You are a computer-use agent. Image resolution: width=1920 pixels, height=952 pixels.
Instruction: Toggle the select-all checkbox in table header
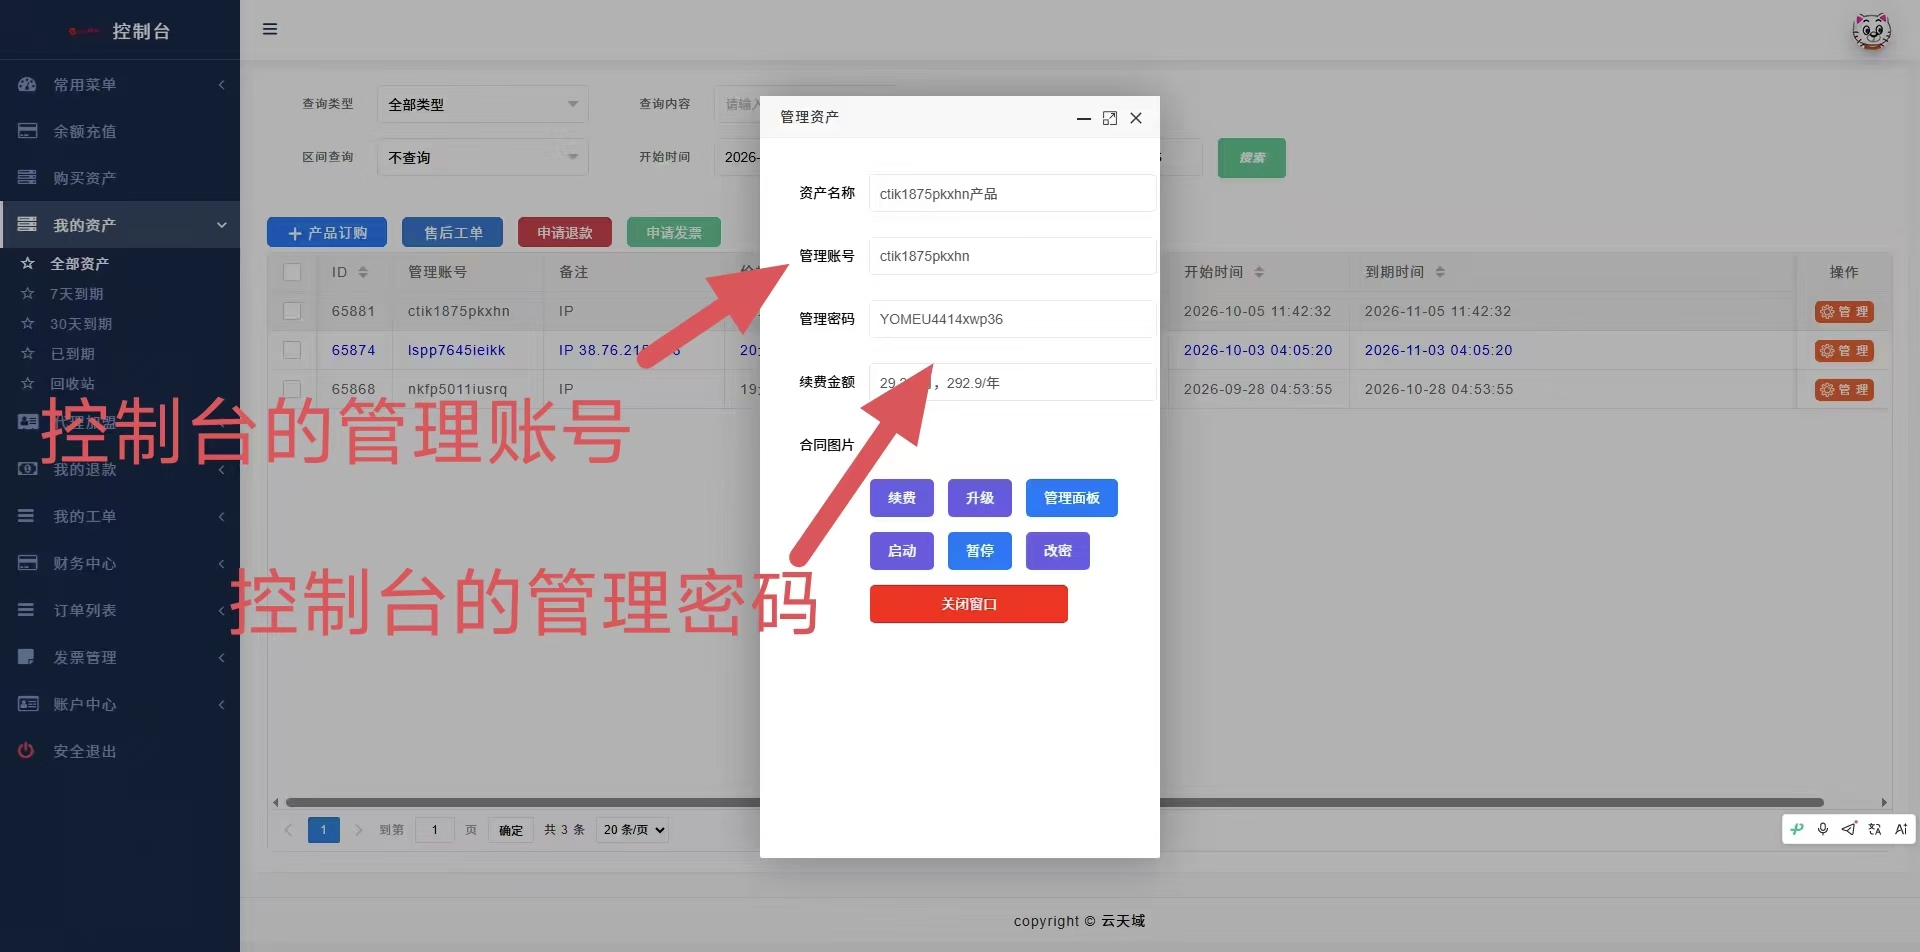tap(292, 272)
